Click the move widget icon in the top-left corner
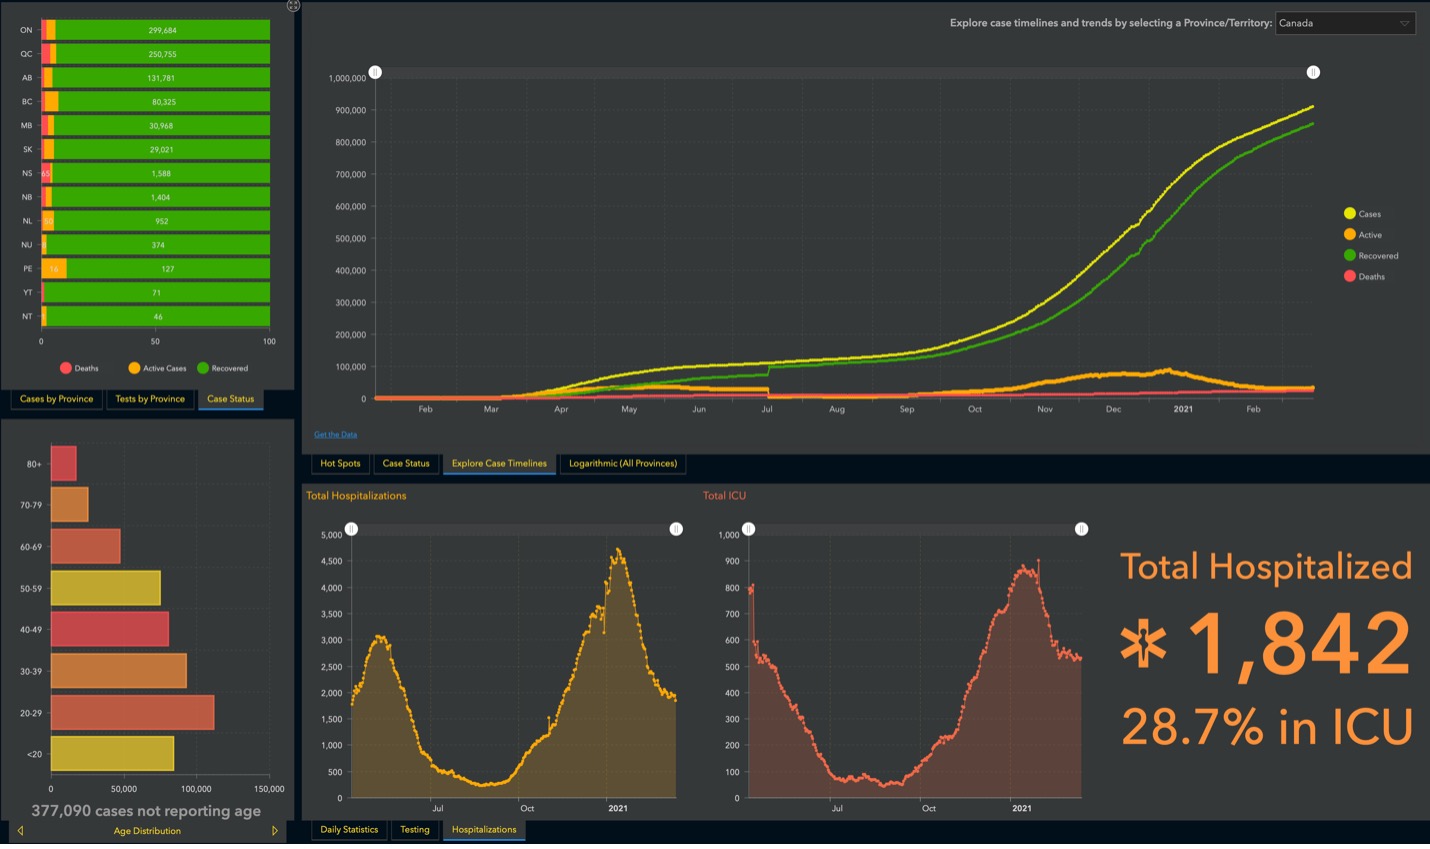Viewport: 1430px width, 849px height. click(x=293, y=6)
